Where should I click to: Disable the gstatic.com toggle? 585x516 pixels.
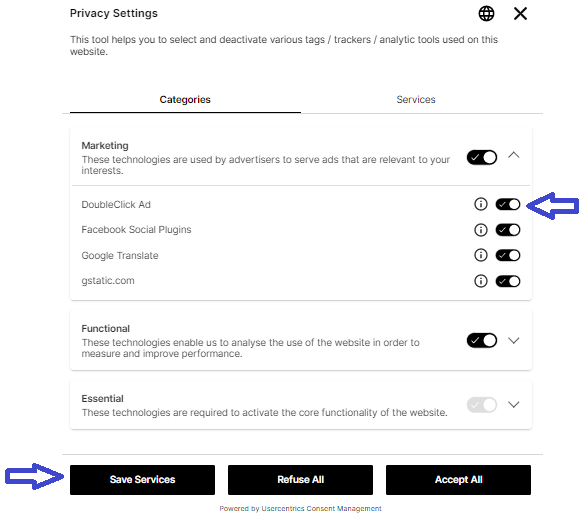coord(508,281)
